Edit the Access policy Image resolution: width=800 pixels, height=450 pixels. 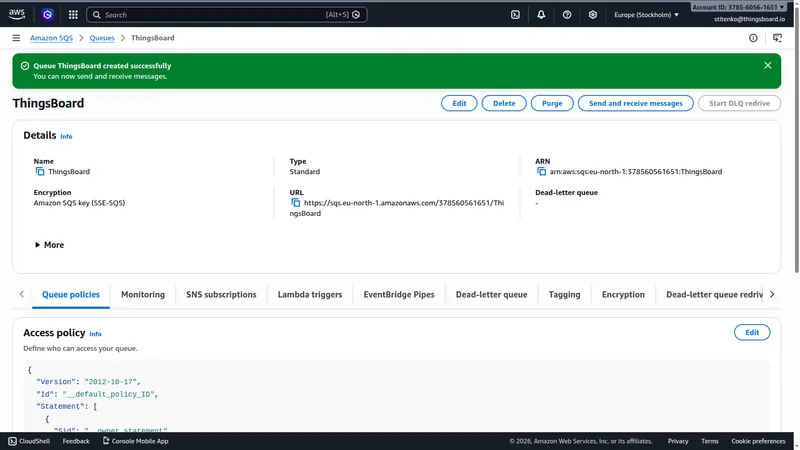(x=752, y=332)
